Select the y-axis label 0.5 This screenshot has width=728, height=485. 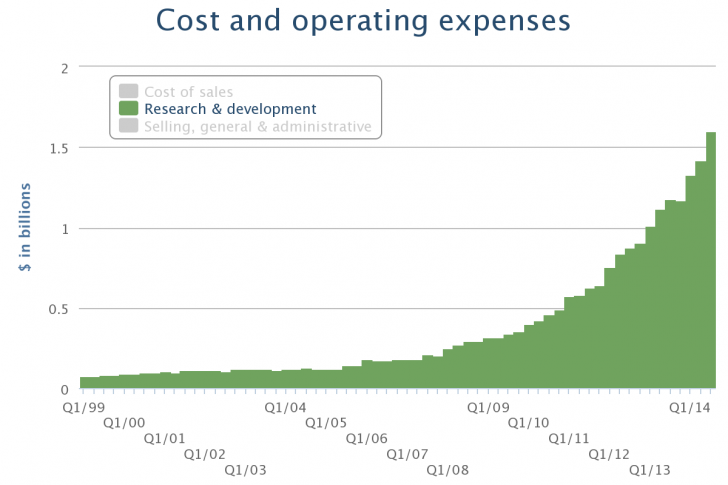click(58, 309)
